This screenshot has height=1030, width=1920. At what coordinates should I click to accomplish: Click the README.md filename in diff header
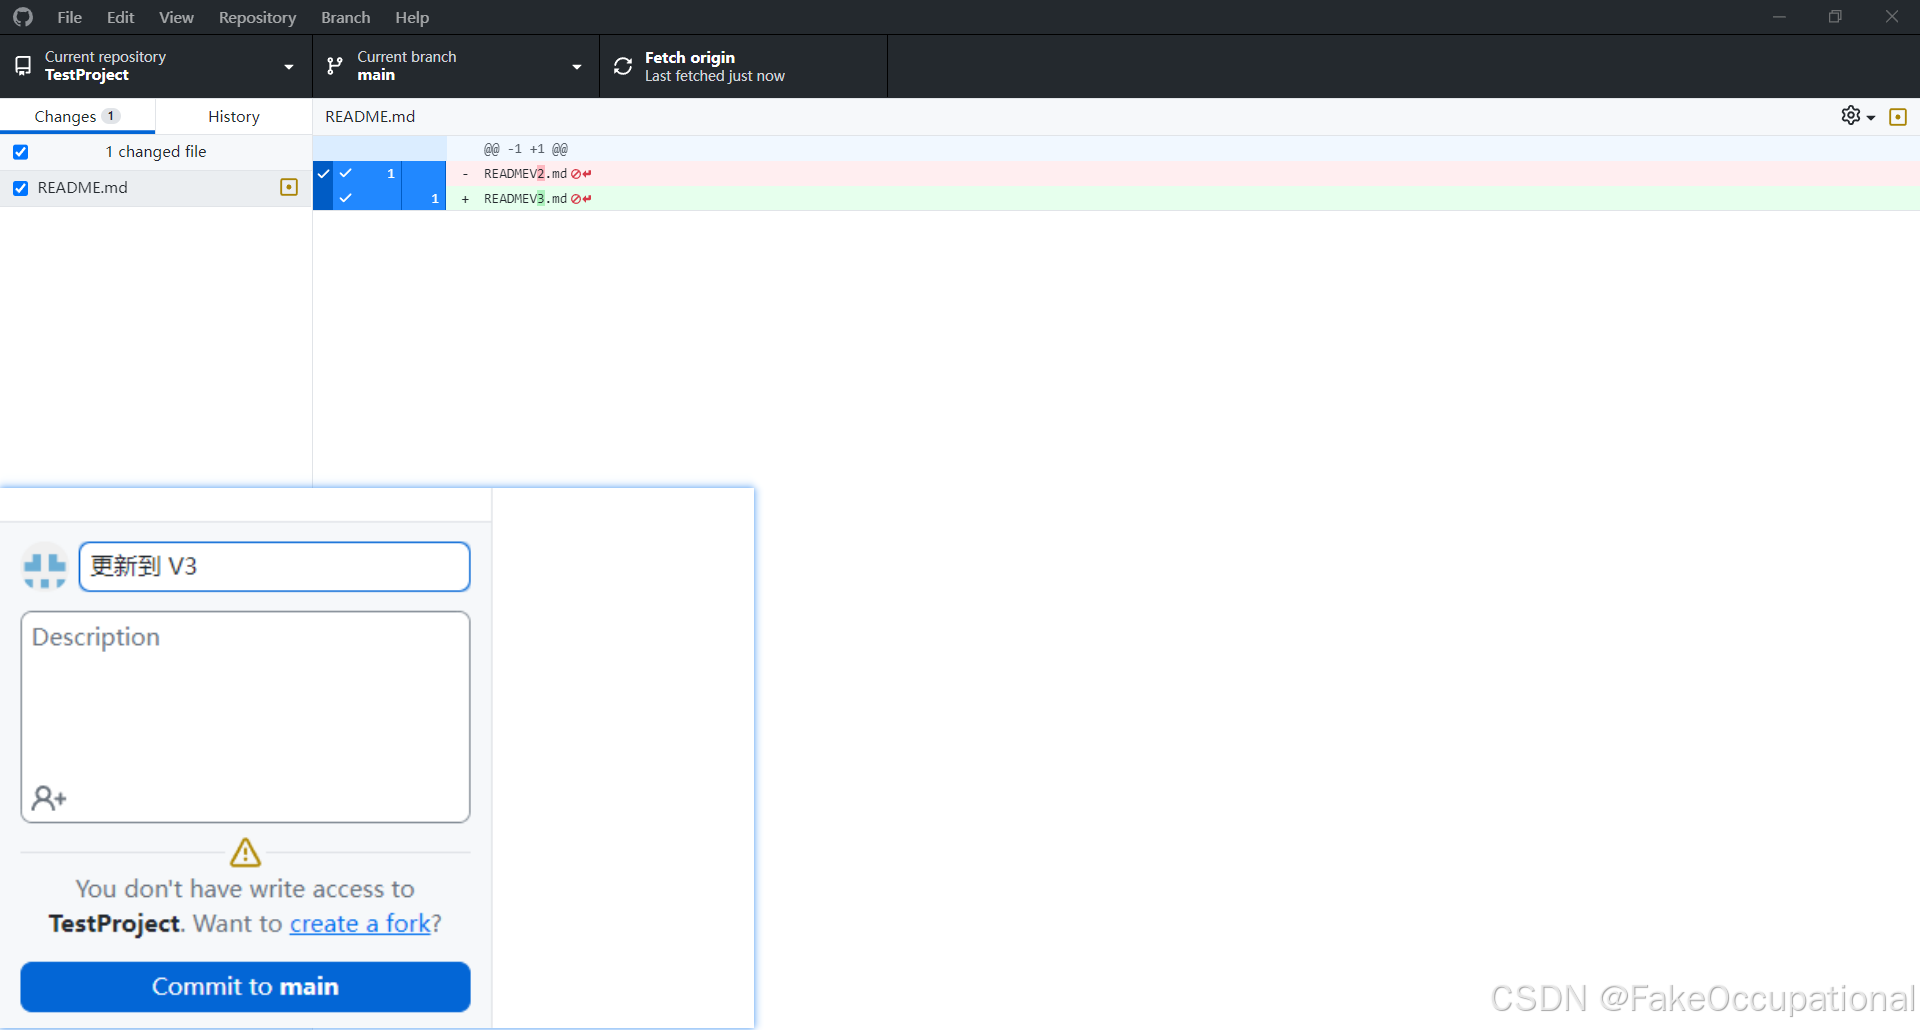(370, 116)
